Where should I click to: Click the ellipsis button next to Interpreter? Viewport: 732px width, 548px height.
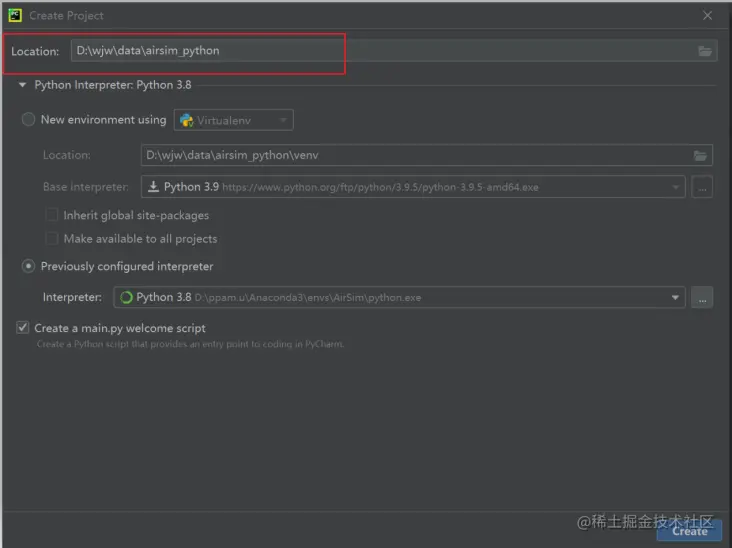tap(702, 297)
